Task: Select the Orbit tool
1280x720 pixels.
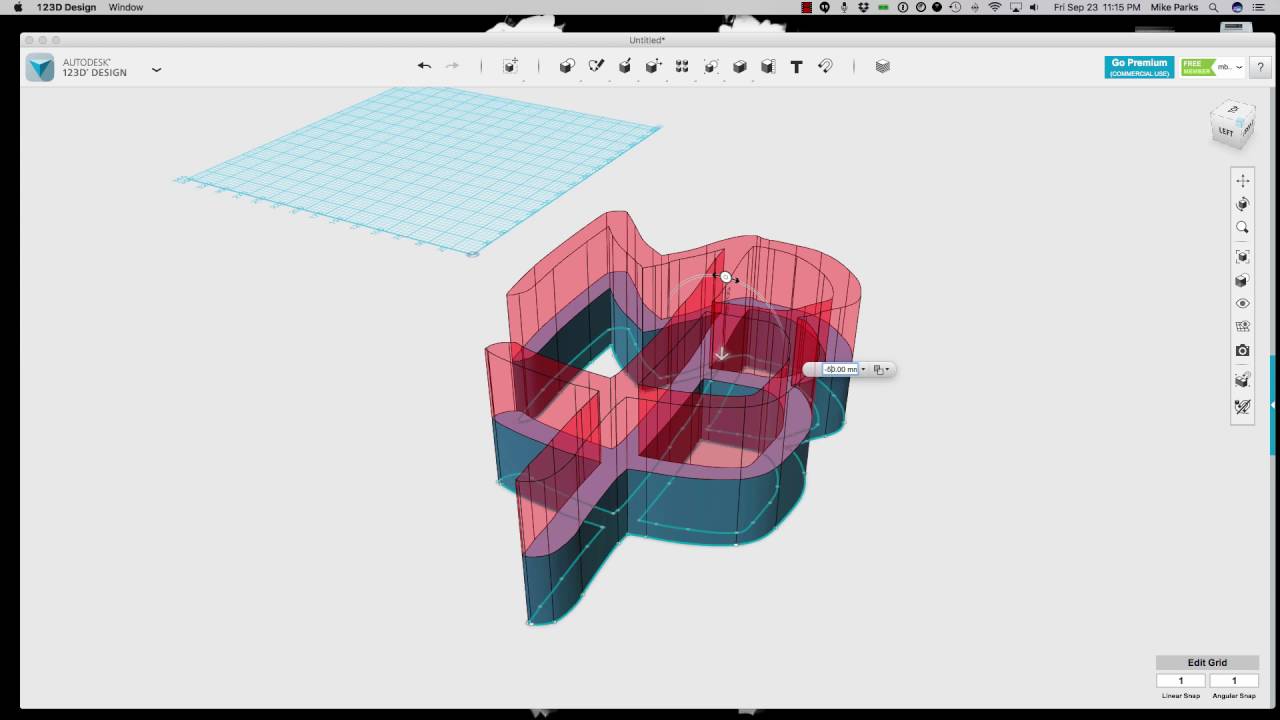Action: tap(1243, 203)
